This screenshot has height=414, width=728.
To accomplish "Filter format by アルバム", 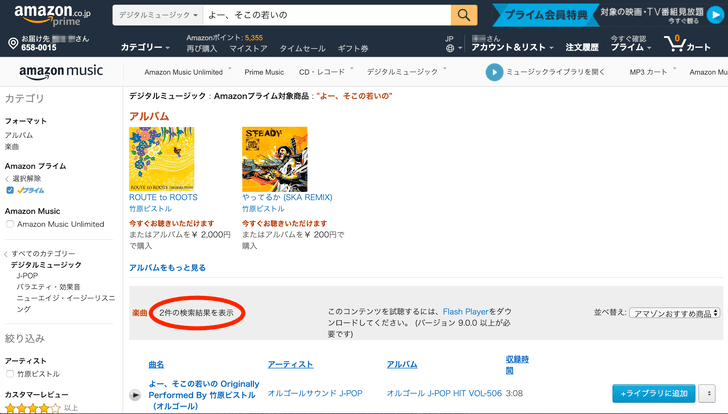I will coord(19,135).
